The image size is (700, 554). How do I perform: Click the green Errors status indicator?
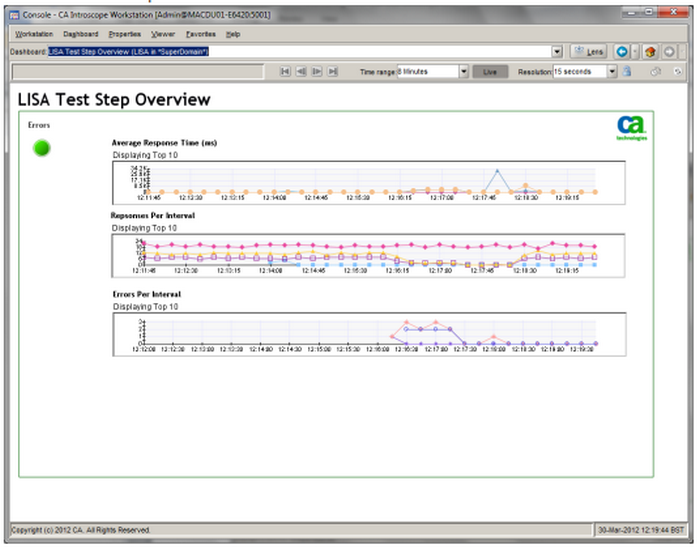tap(42, 148)
